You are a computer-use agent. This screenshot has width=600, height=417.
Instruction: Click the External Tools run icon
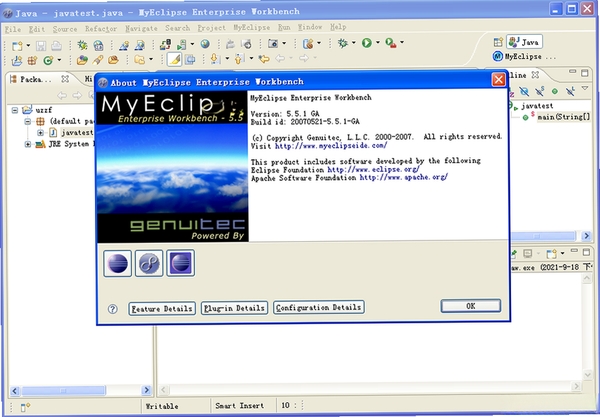tap(391, 43)
